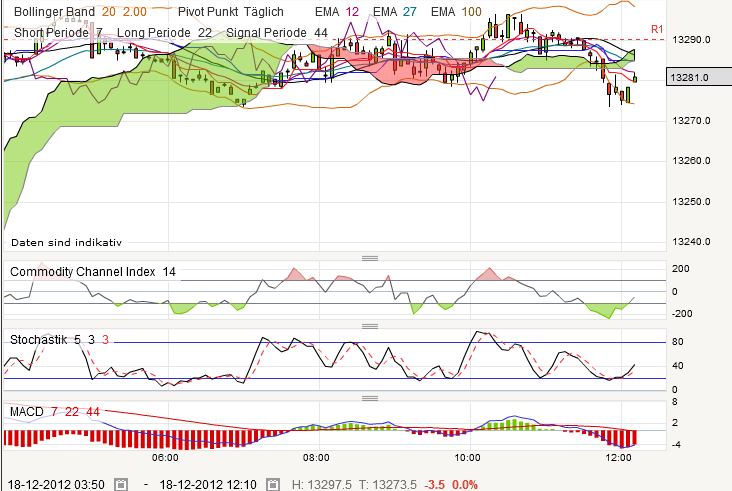Click the Bollinger Band indicator label
Viewport: 732px width, 491px height.
point(54,12)
